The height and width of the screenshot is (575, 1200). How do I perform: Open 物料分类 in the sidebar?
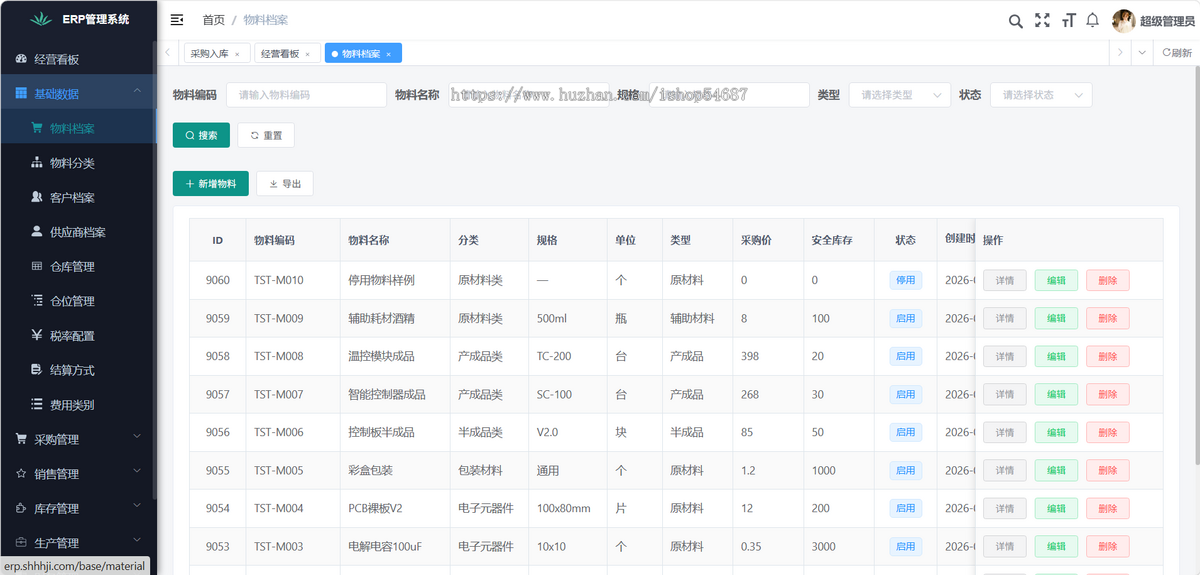[x=78, y=163]
